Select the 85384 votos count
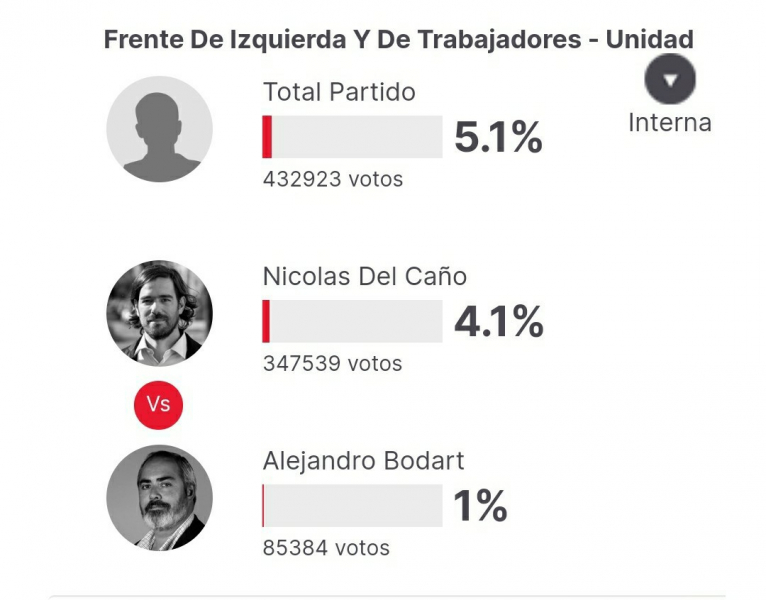The image size is (766, 600). point(326,548)
